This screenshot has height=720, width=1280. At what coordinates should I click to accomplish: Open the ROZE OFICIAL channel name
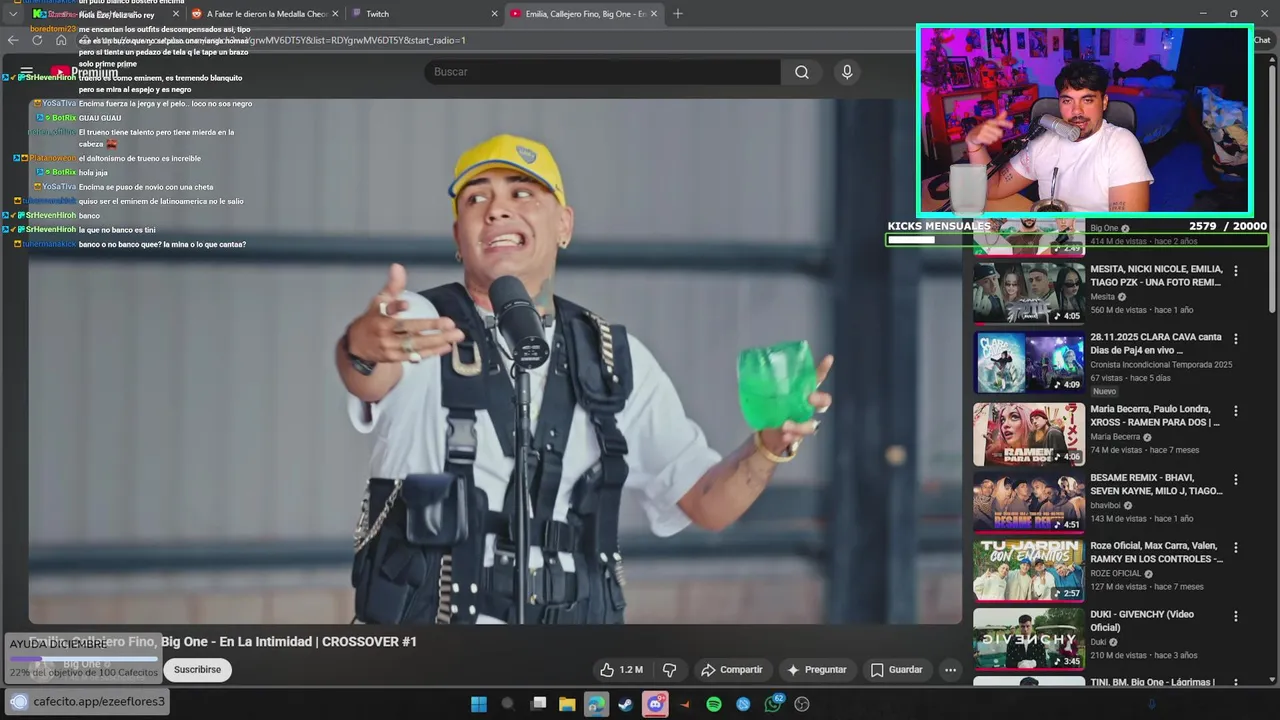tap(1115, 574)
